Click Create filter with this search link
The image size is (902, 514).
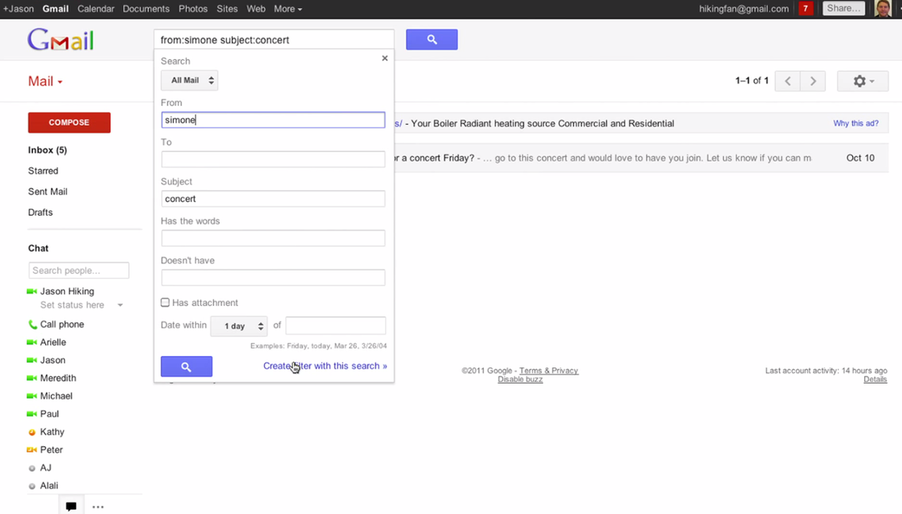click(x=325, y=366)
